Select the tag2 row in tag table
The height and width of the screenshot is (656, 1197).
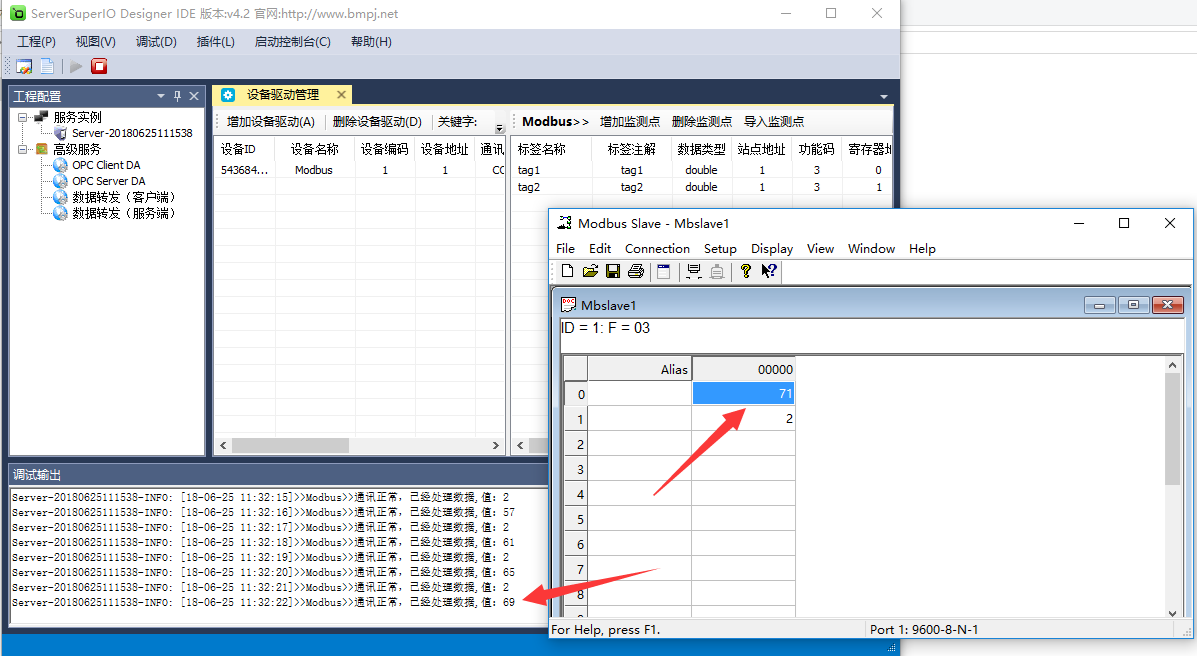pyautogui.click(x=702, y=186)
